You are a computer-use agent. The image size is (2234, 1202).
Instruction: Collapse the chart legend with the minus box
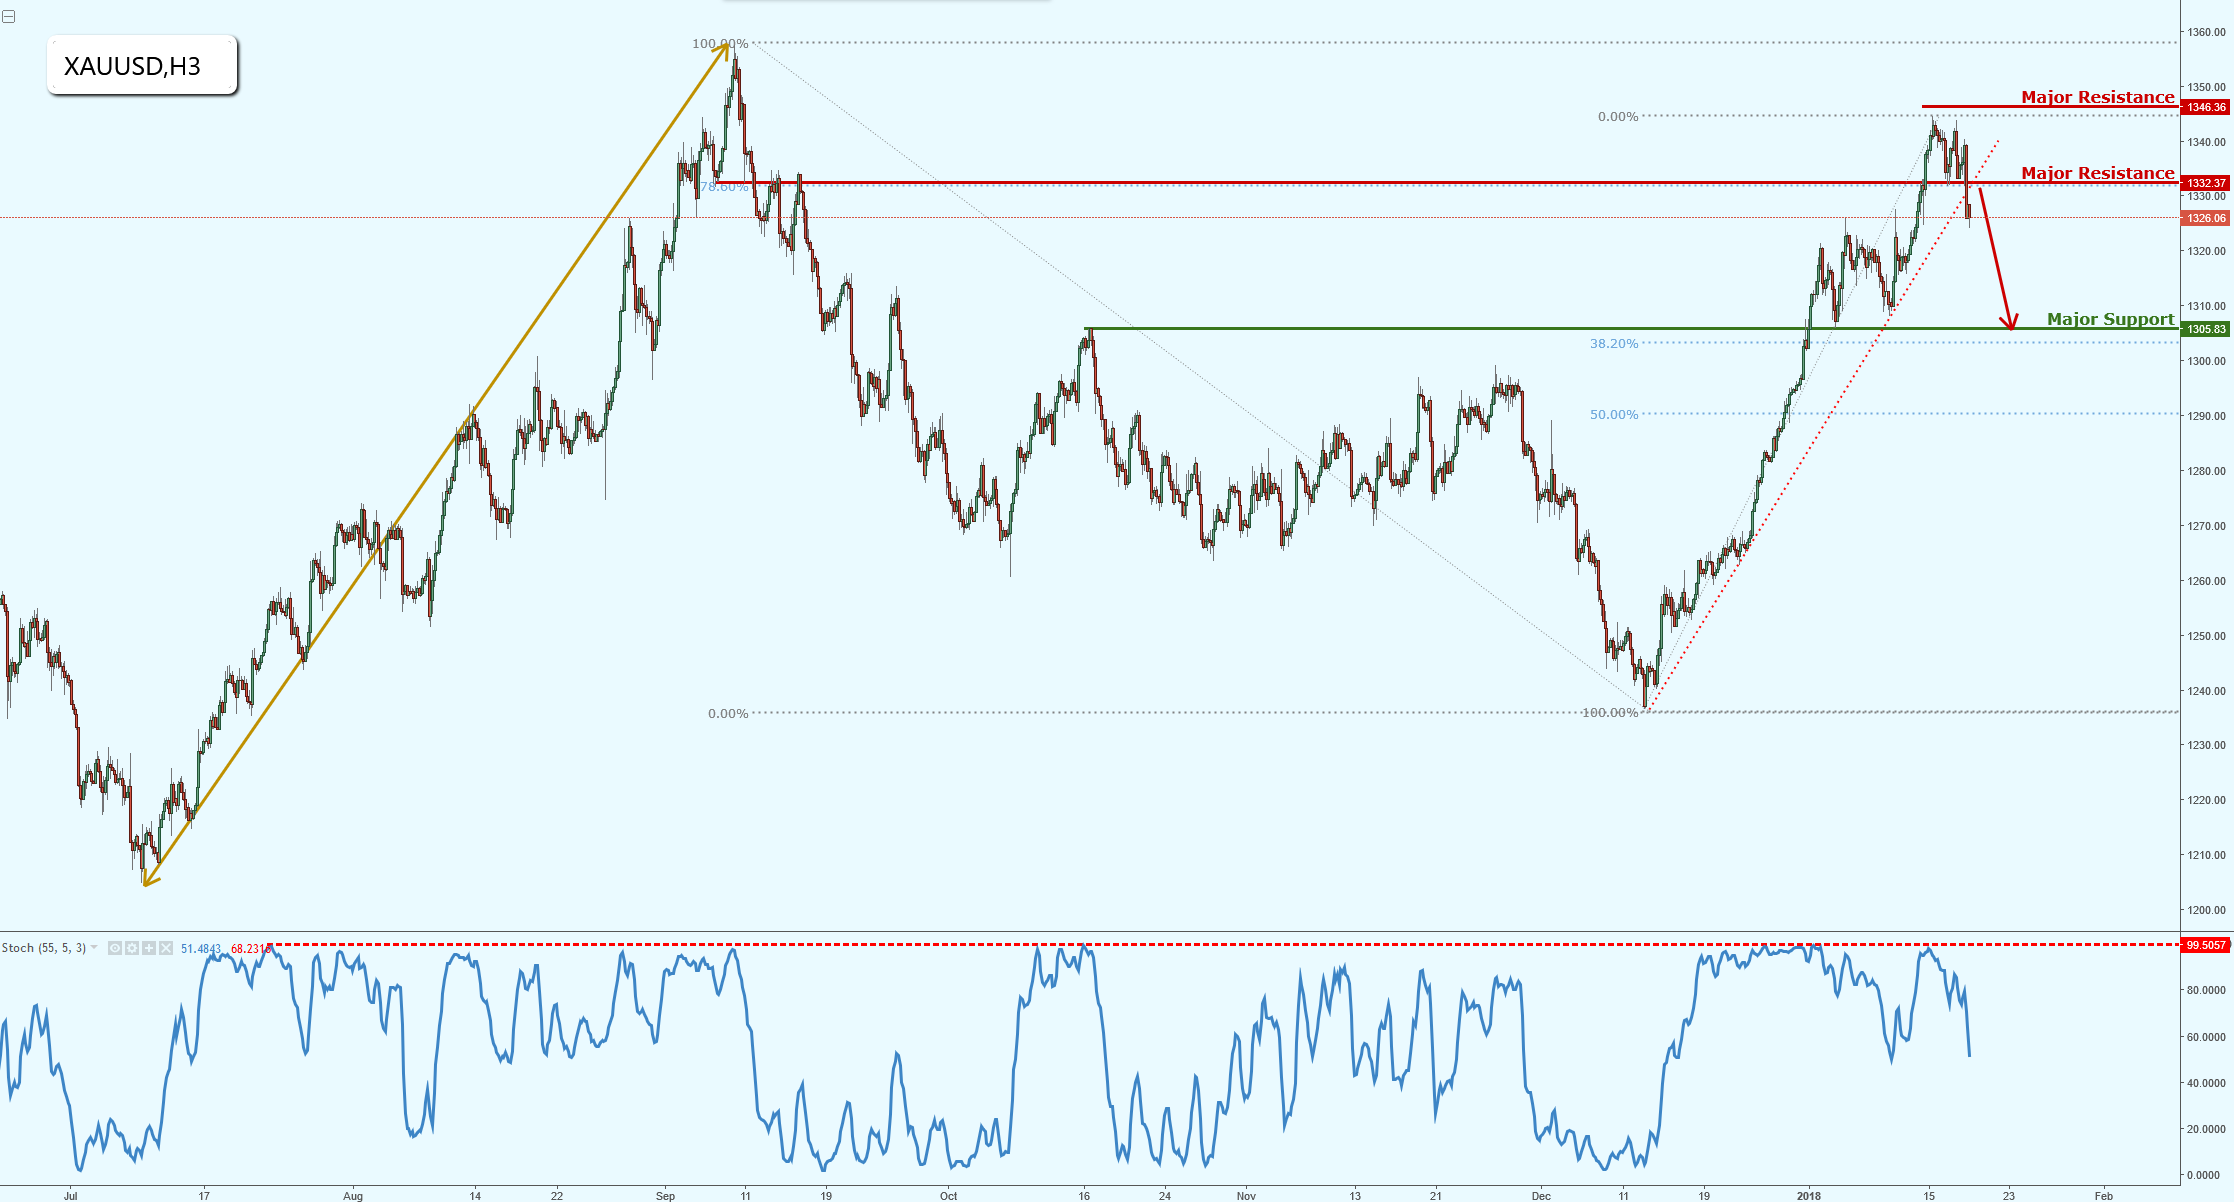(x=8, y=17)
